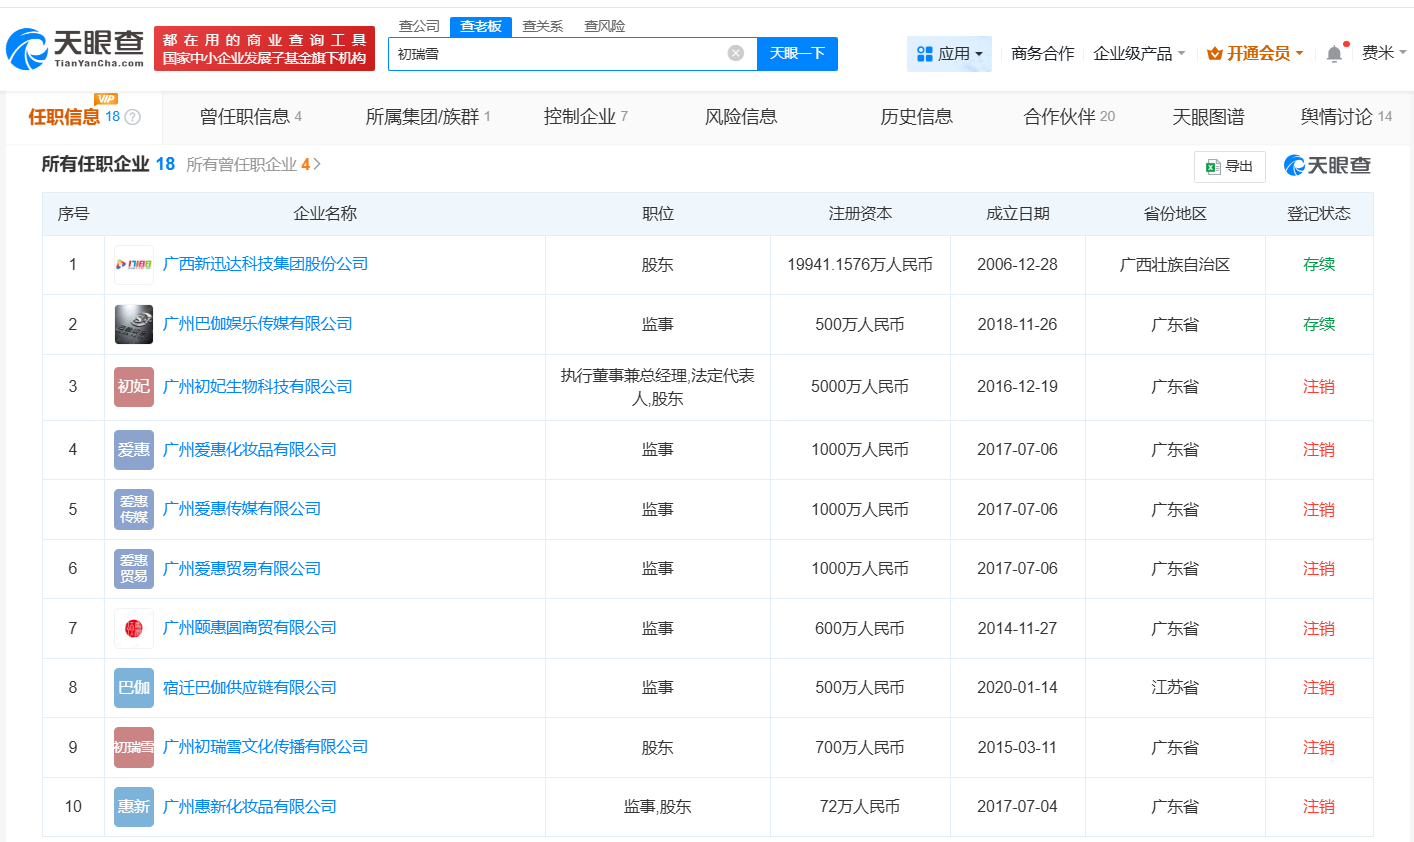Click the TianYanCha logo in header

click(75, 48)
